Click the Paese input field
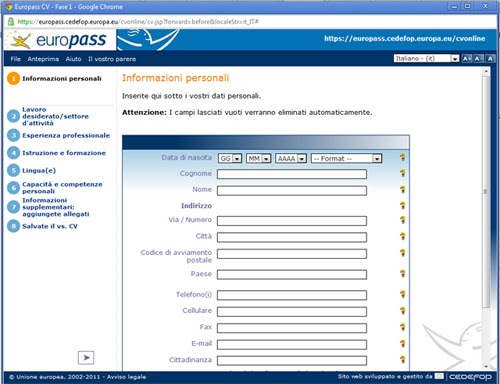The image size is (500, 384). (x=292, y=274)
